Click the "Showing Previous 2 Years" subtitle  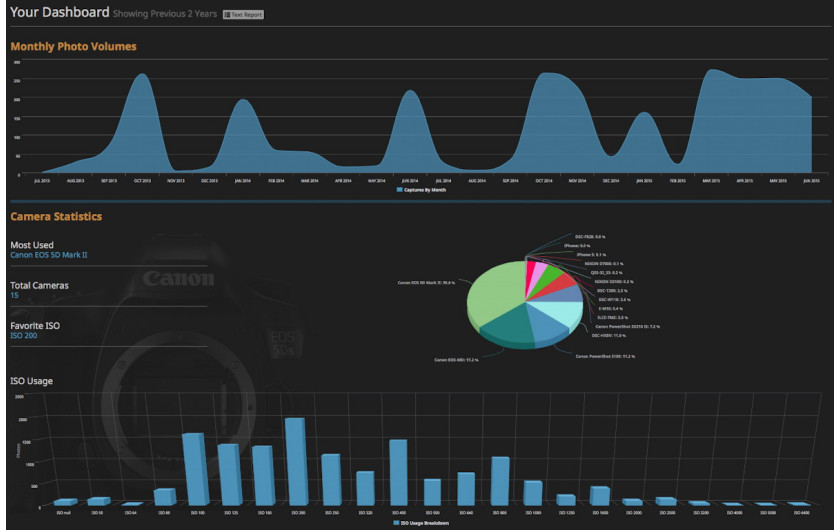tap(165, 14)
